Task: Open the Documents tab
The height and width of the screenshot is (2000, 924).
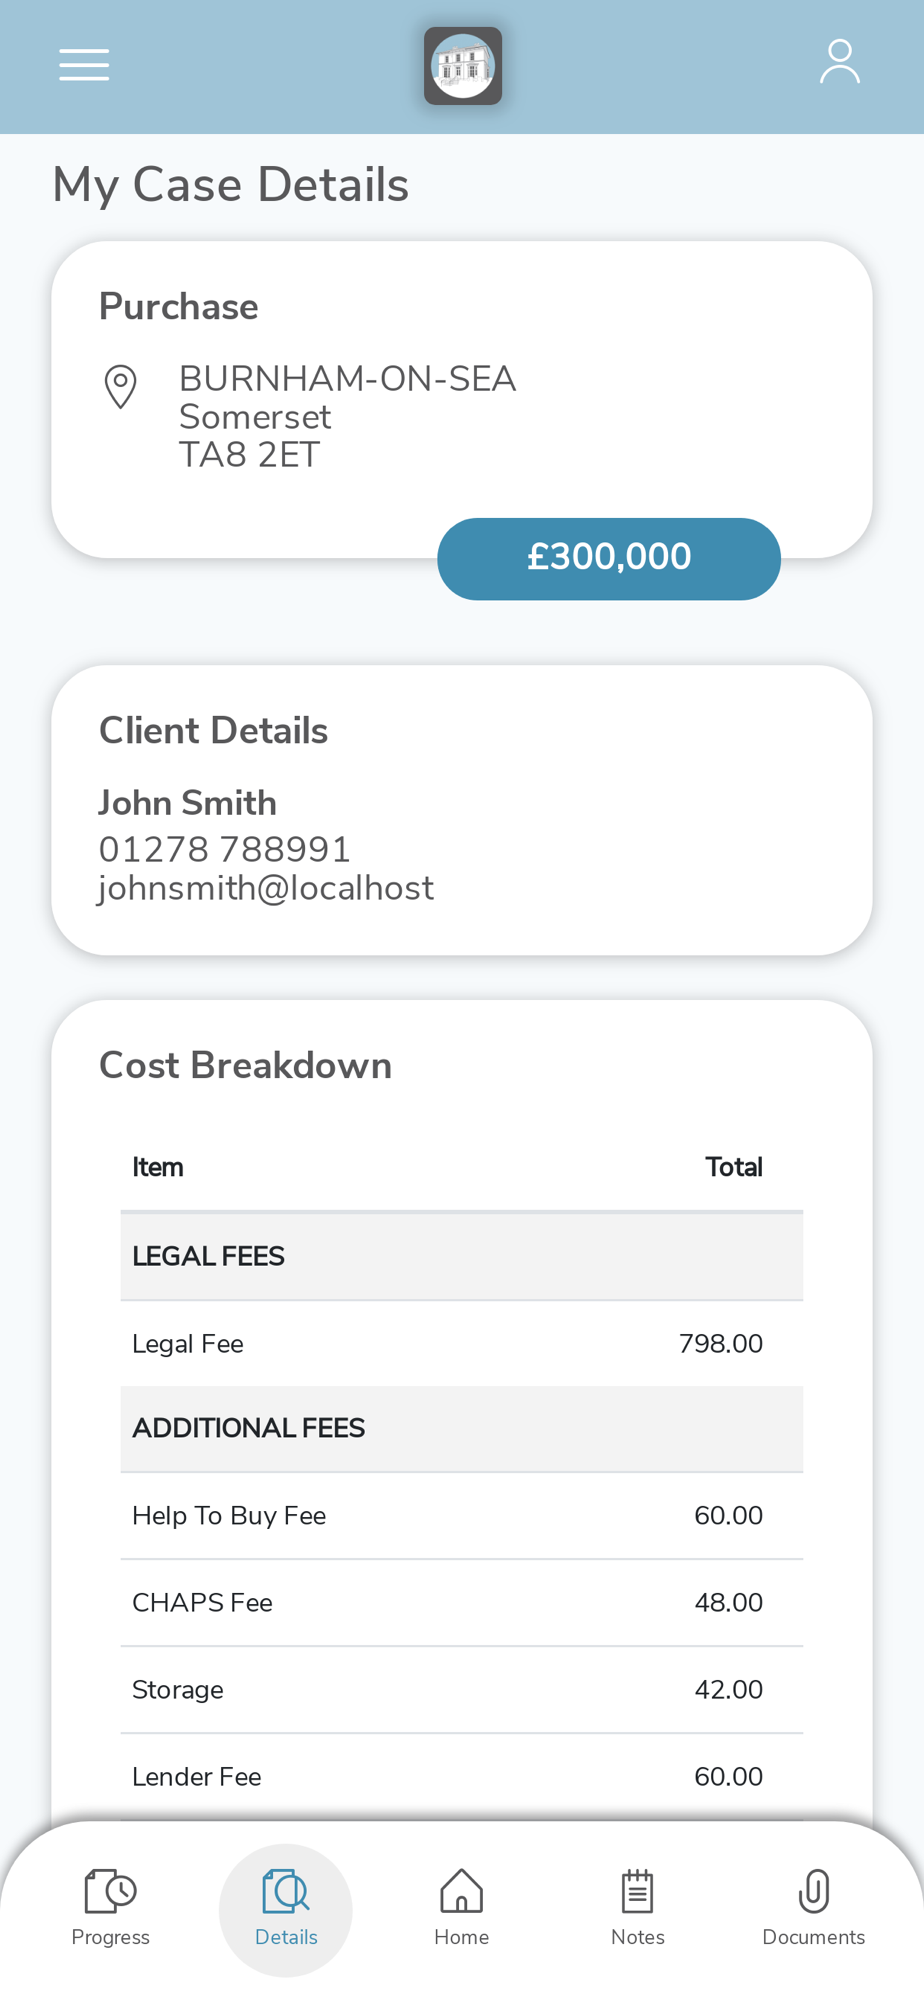Action: [x=813, y=1908]
